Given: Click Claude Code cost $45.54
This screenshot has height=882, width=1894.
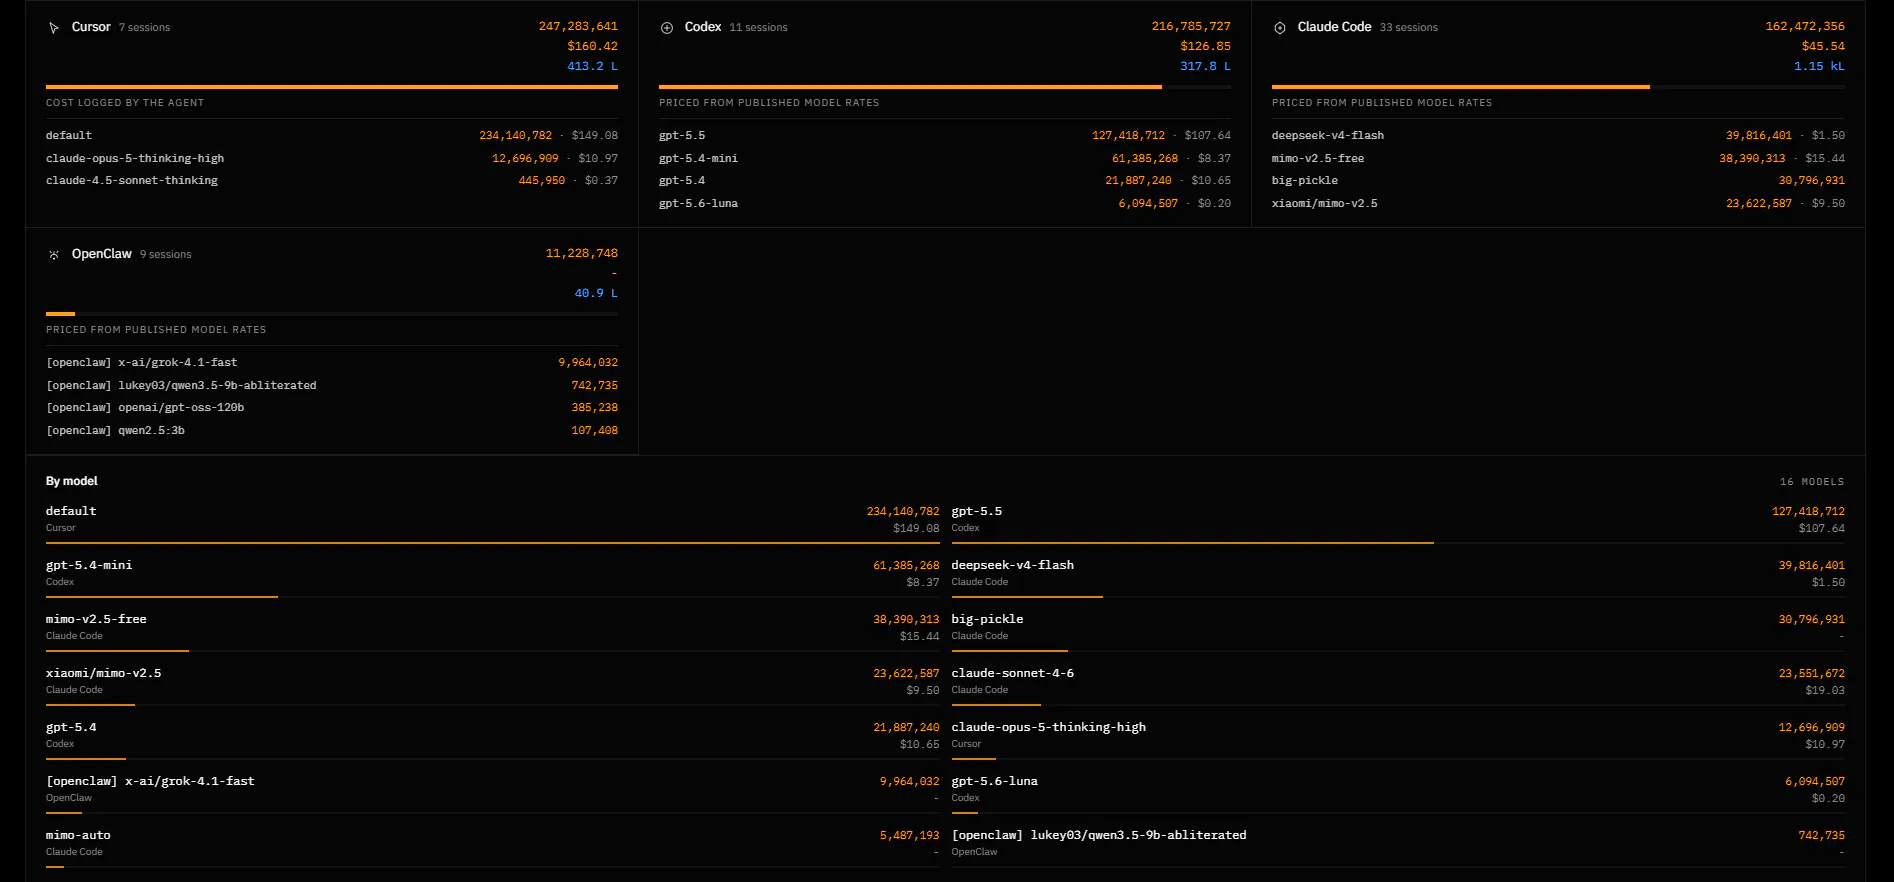Looking at the screenshot, I should [x=1823, y=46].
